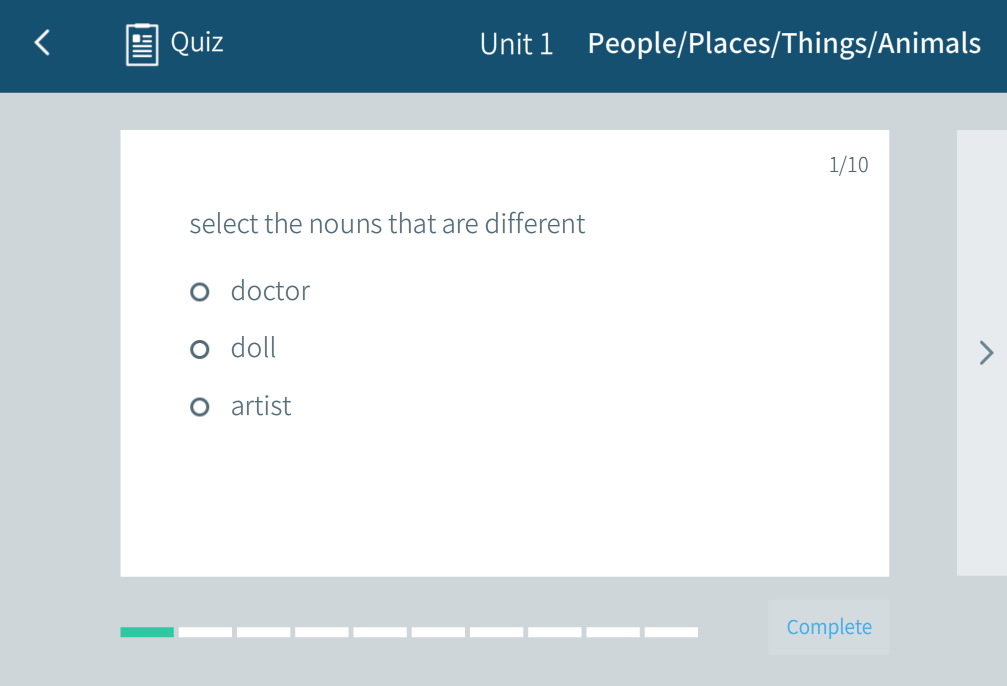Screen dimensions: 1007x686
Task: Select the doctor radio option
Action: click(x=200, y=292)
